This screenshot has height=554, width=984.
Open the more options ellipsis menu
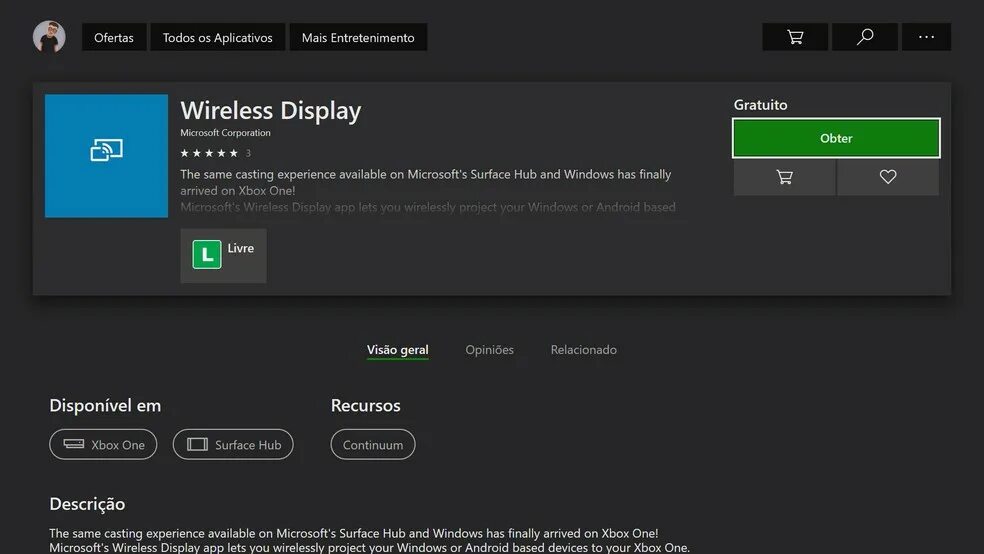click(x=926, y=37)
